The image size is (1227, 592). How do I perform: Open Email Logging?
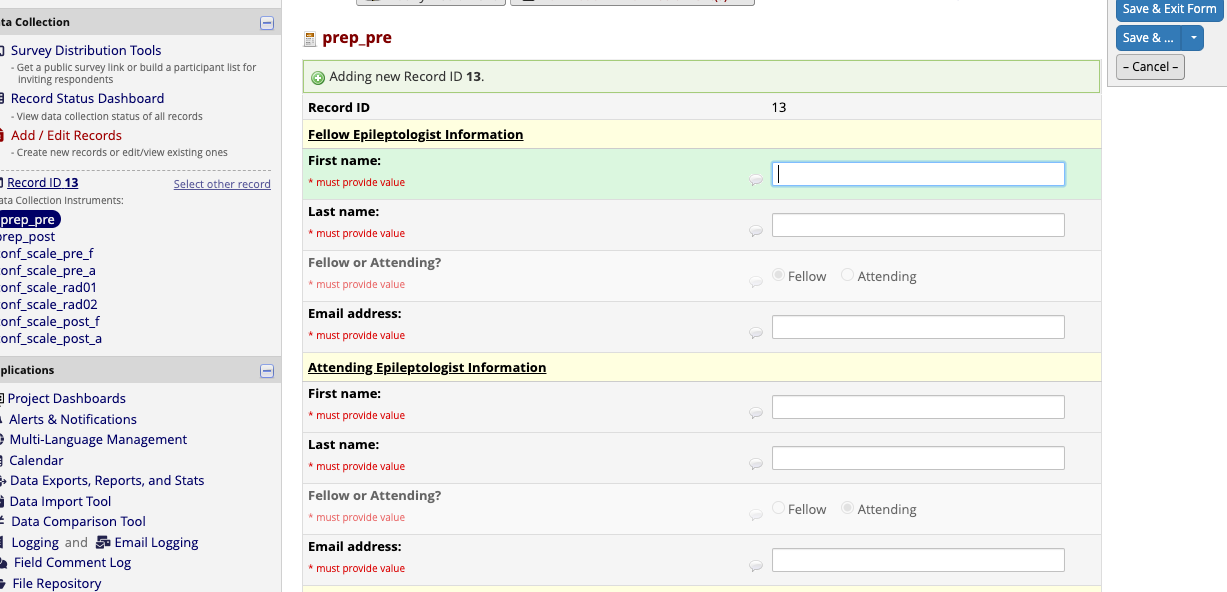point(156,542)
